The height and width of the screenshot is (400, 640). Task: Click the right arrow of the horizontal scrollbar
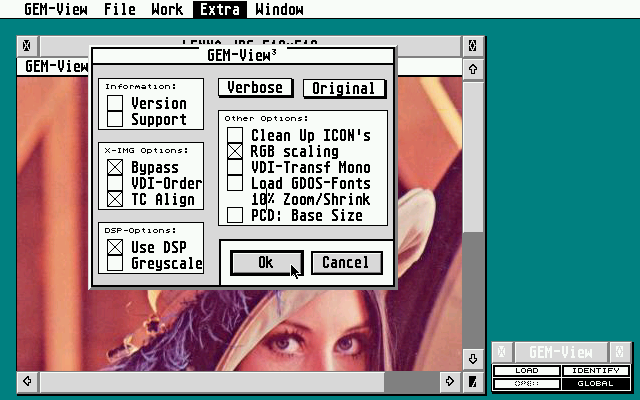click(x=450, y=381)
